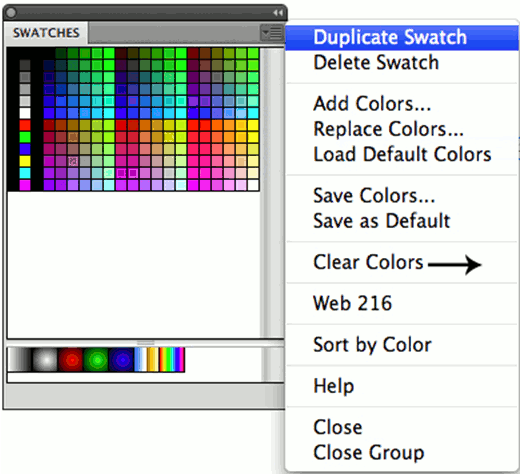520x475 pixels.
Task: Select the red radial gradient swatch
Action: [70, 360]
